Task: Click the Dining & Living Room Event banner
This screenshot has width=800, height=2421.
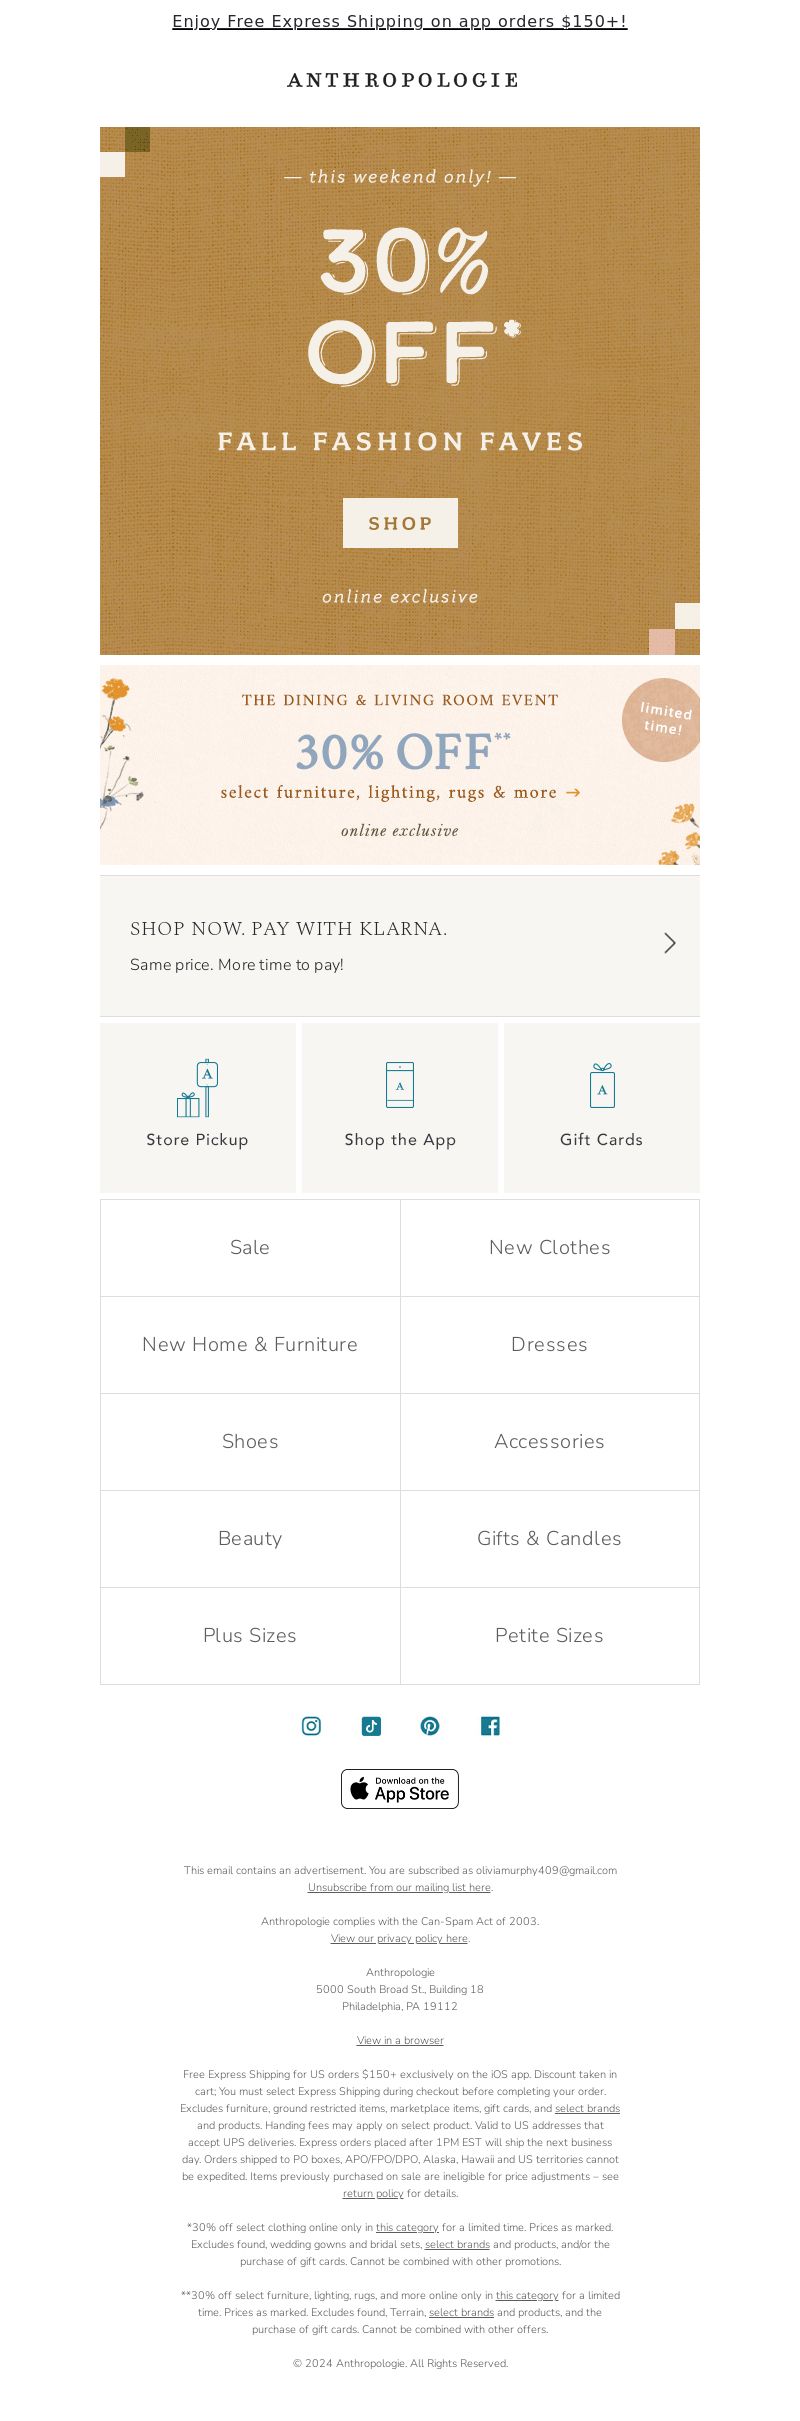Action: pos(400,765)
